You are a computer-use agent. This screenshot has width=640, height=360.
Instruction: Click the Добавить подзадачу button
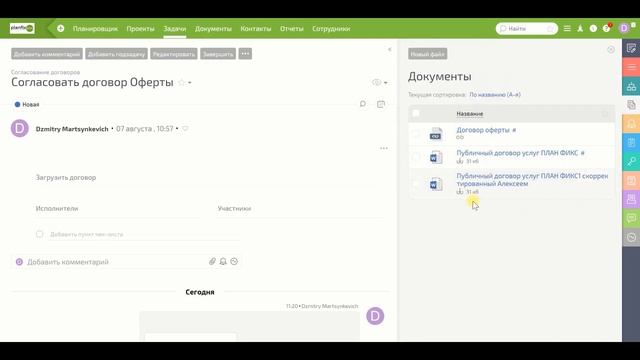click(116, 54)
